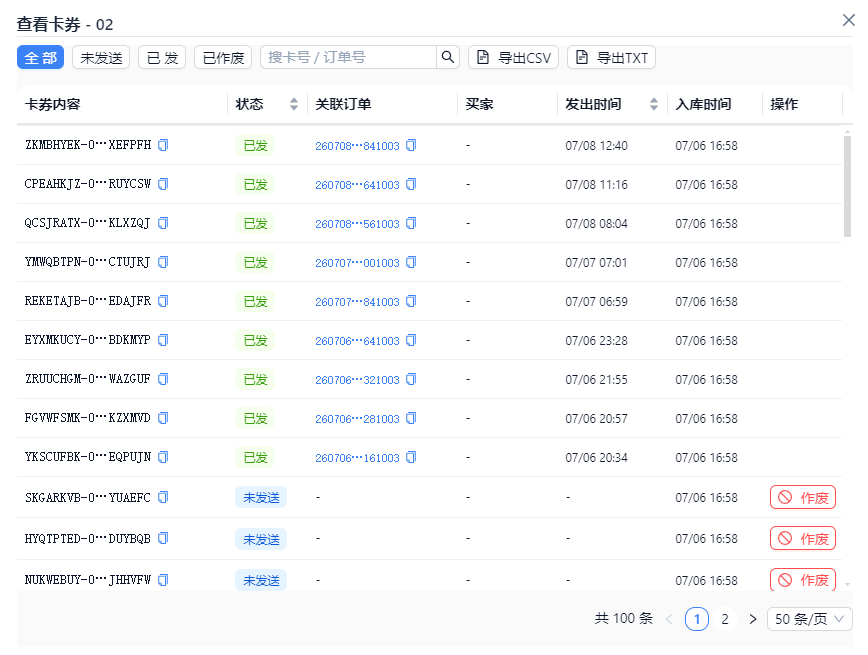The image size is (868, 655).
Task: Click the table vertical scrollbar thumb
Action: pos(847,186)
